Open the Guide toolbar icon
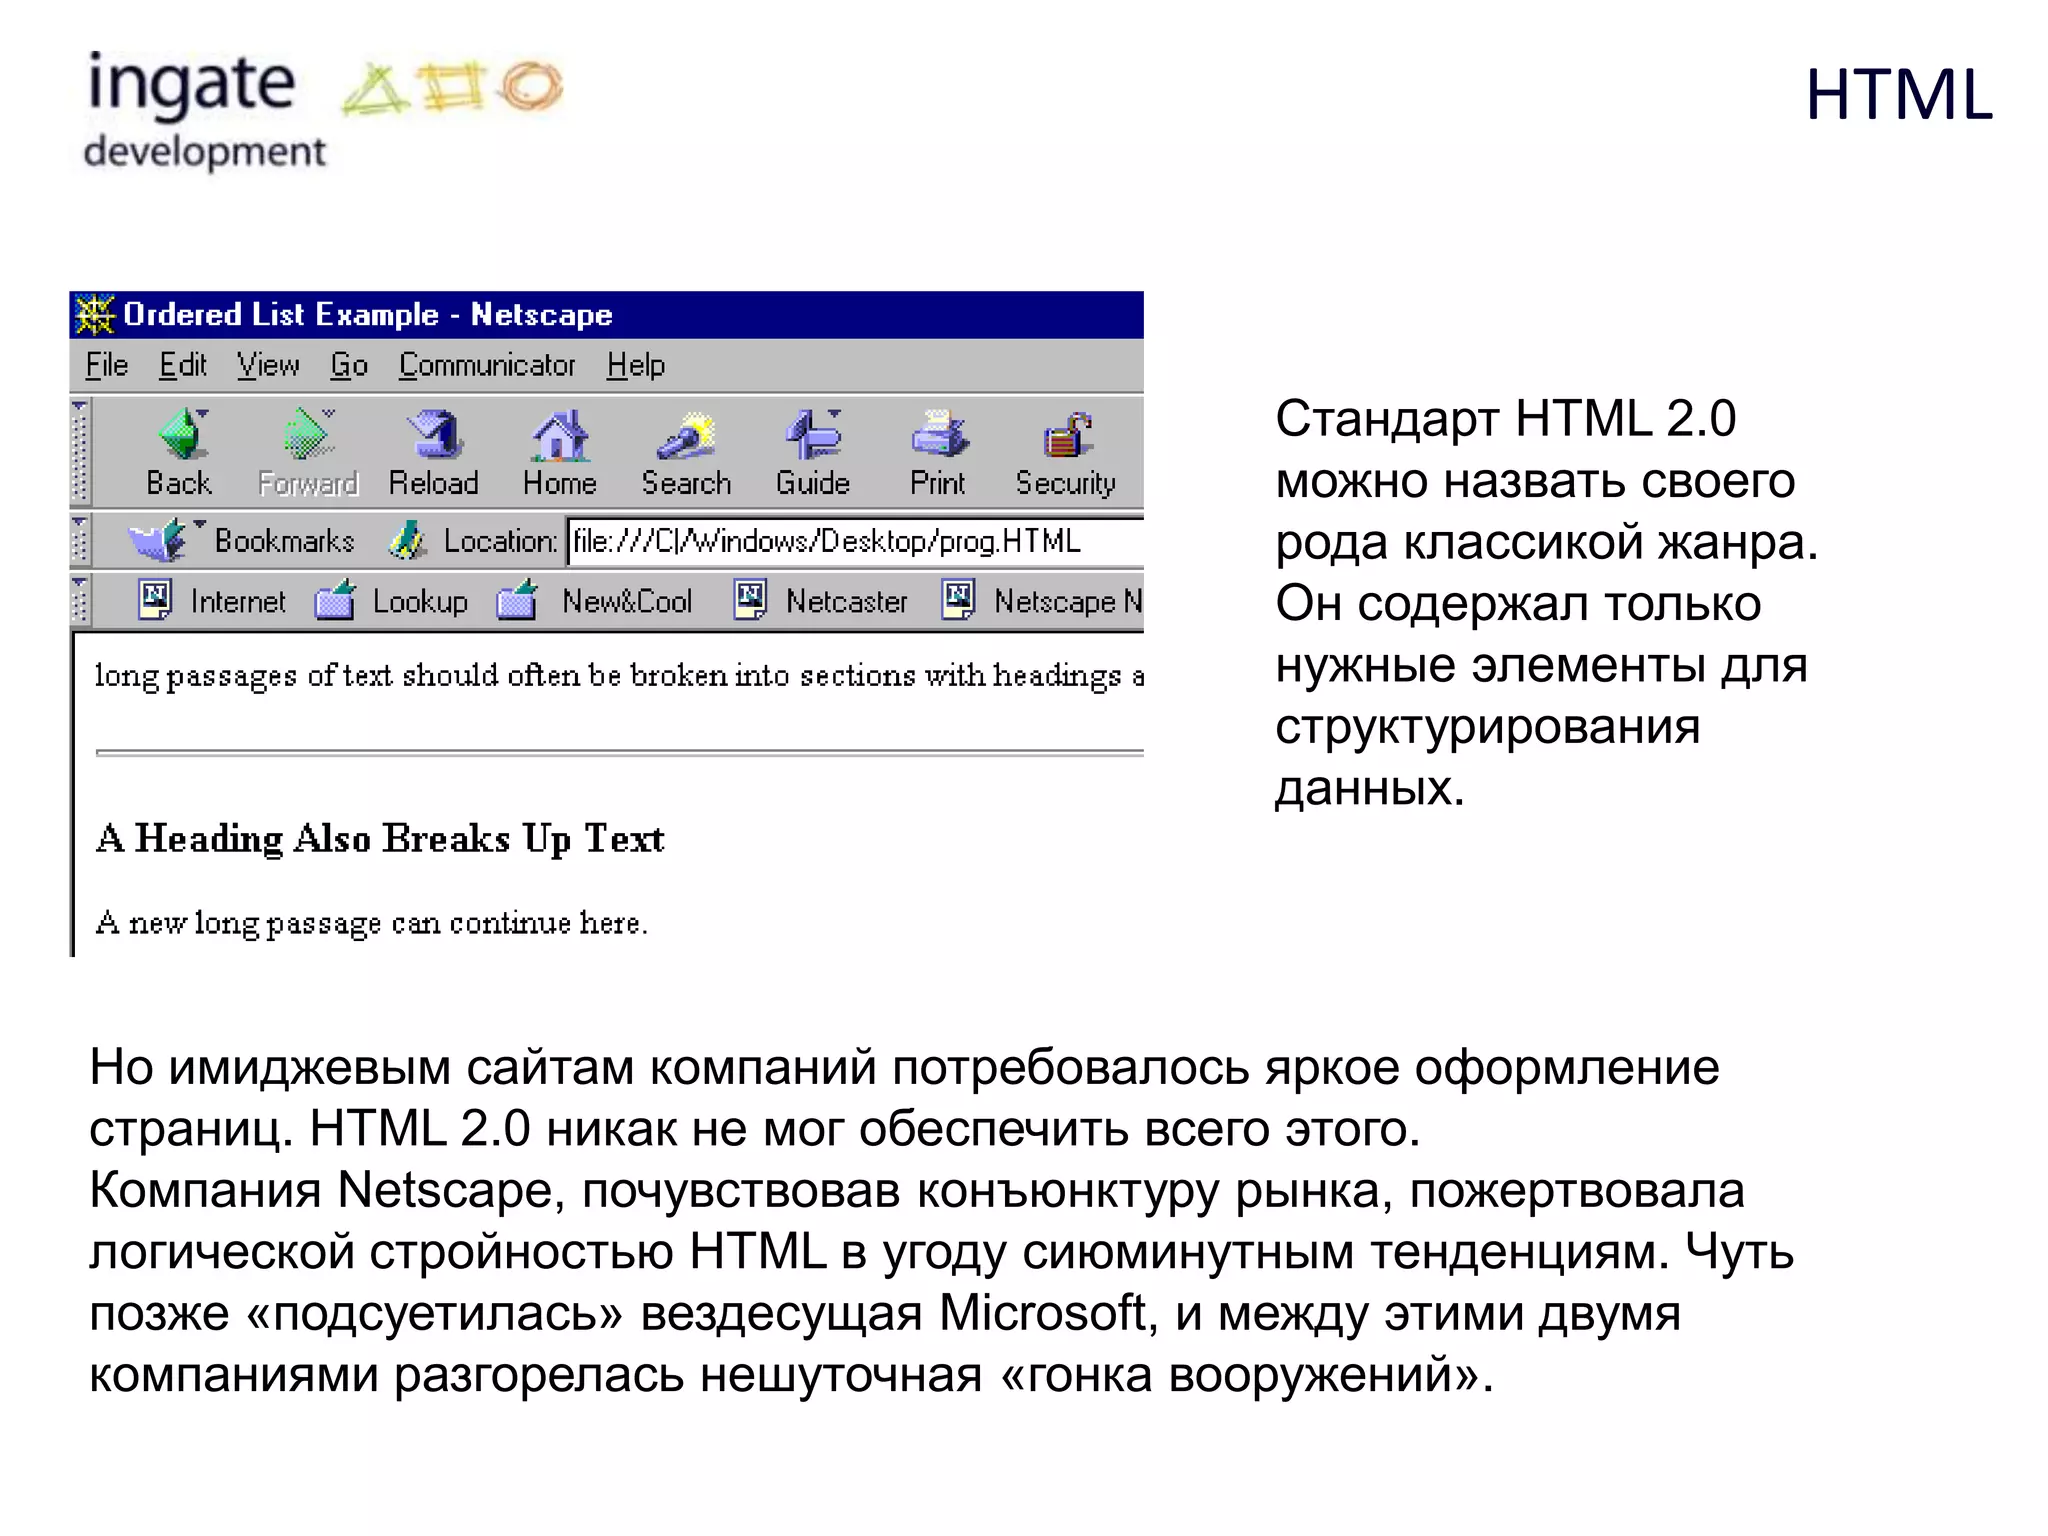The width and height of the screenshot is (2048, 1536). pyautogui.click(x=812, y=435)
